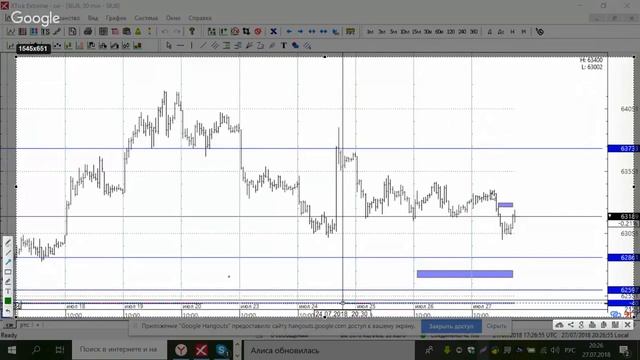Click the undo arrow in the top toolbar
Image resolution: width=640 pixels, height=360 pixels.
(x=165, y=31)
